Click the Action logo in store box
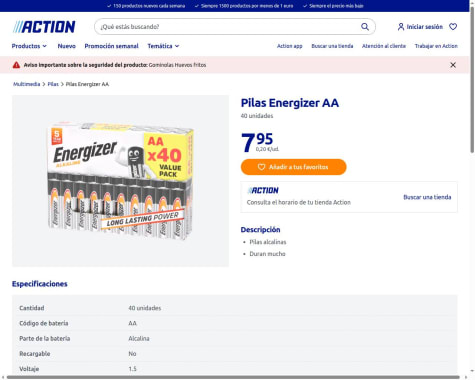The width and height of the screenshot is (475, 380). 263,190
